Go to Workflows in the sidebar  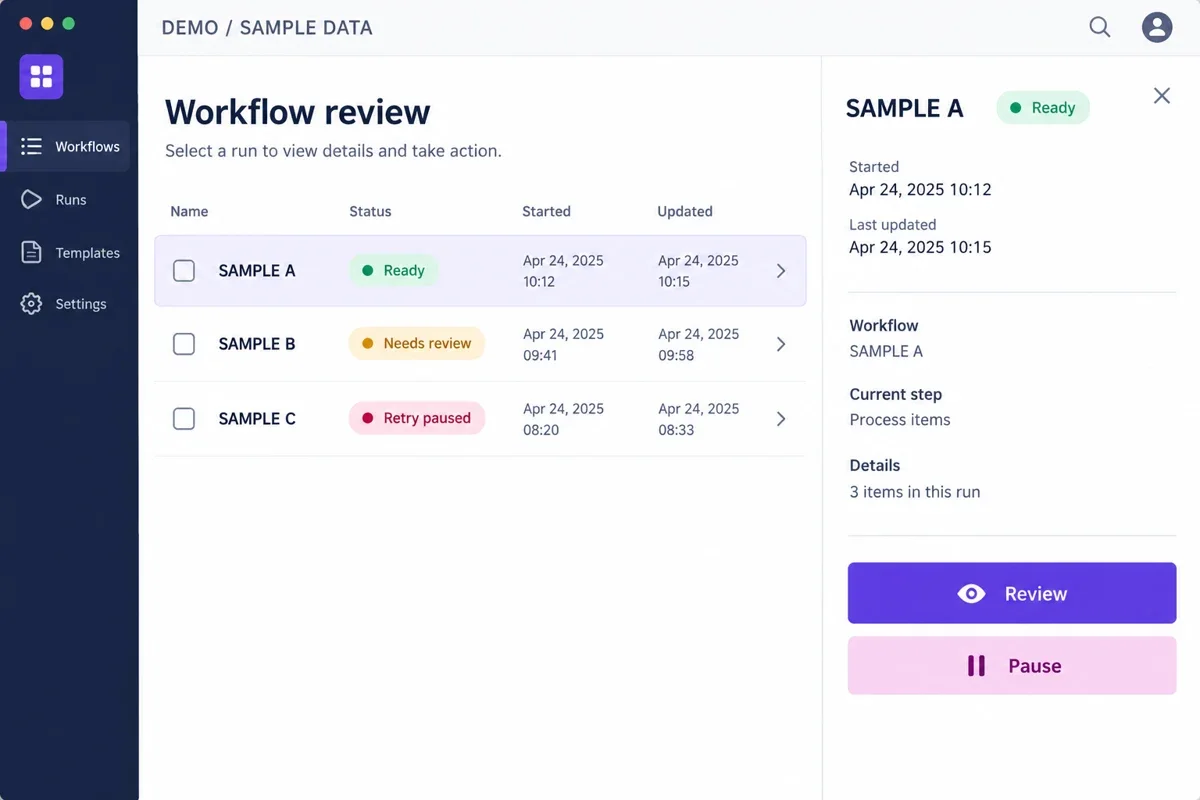coord(67,146)
